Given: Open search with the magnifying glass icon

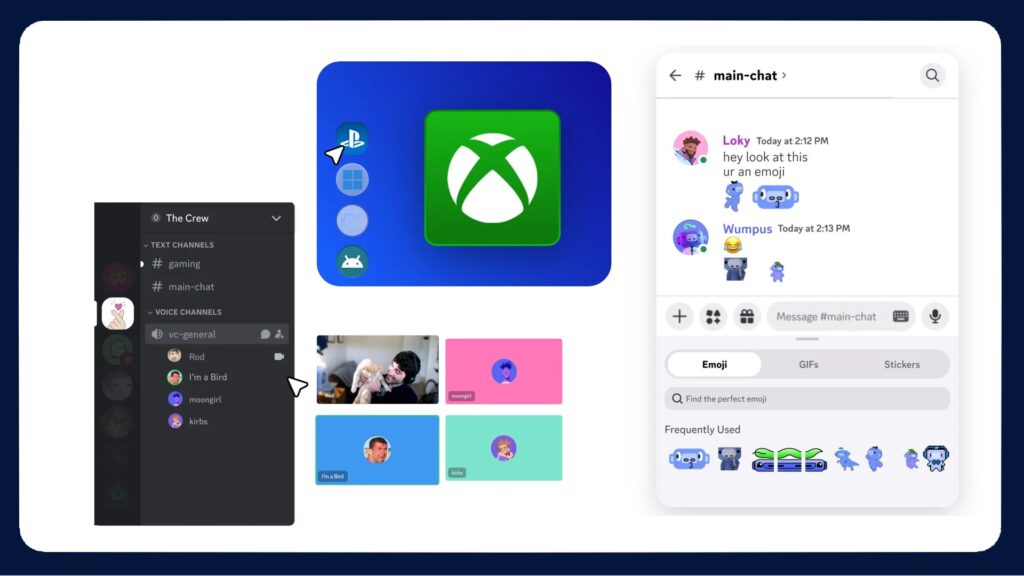Looking at the screenshot, I should [933, 76].
